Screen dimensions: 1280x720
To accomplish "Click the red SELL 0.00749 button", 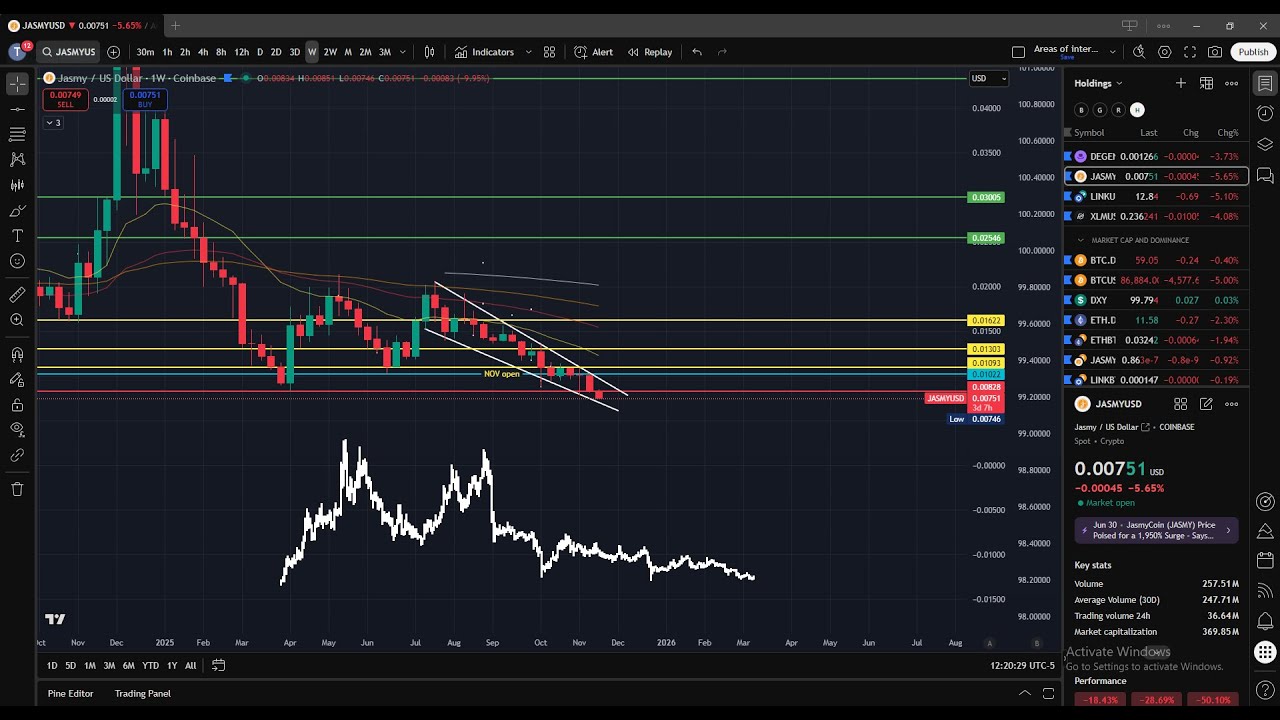I will click(x=65, y=99).
